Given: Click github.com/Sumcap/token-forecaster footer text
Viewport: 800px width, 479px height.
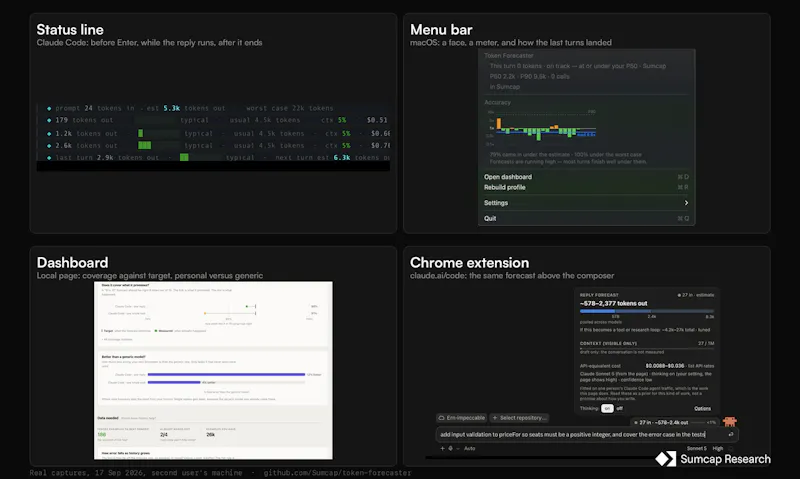Looking at the screenshot, I should (337, 473).
